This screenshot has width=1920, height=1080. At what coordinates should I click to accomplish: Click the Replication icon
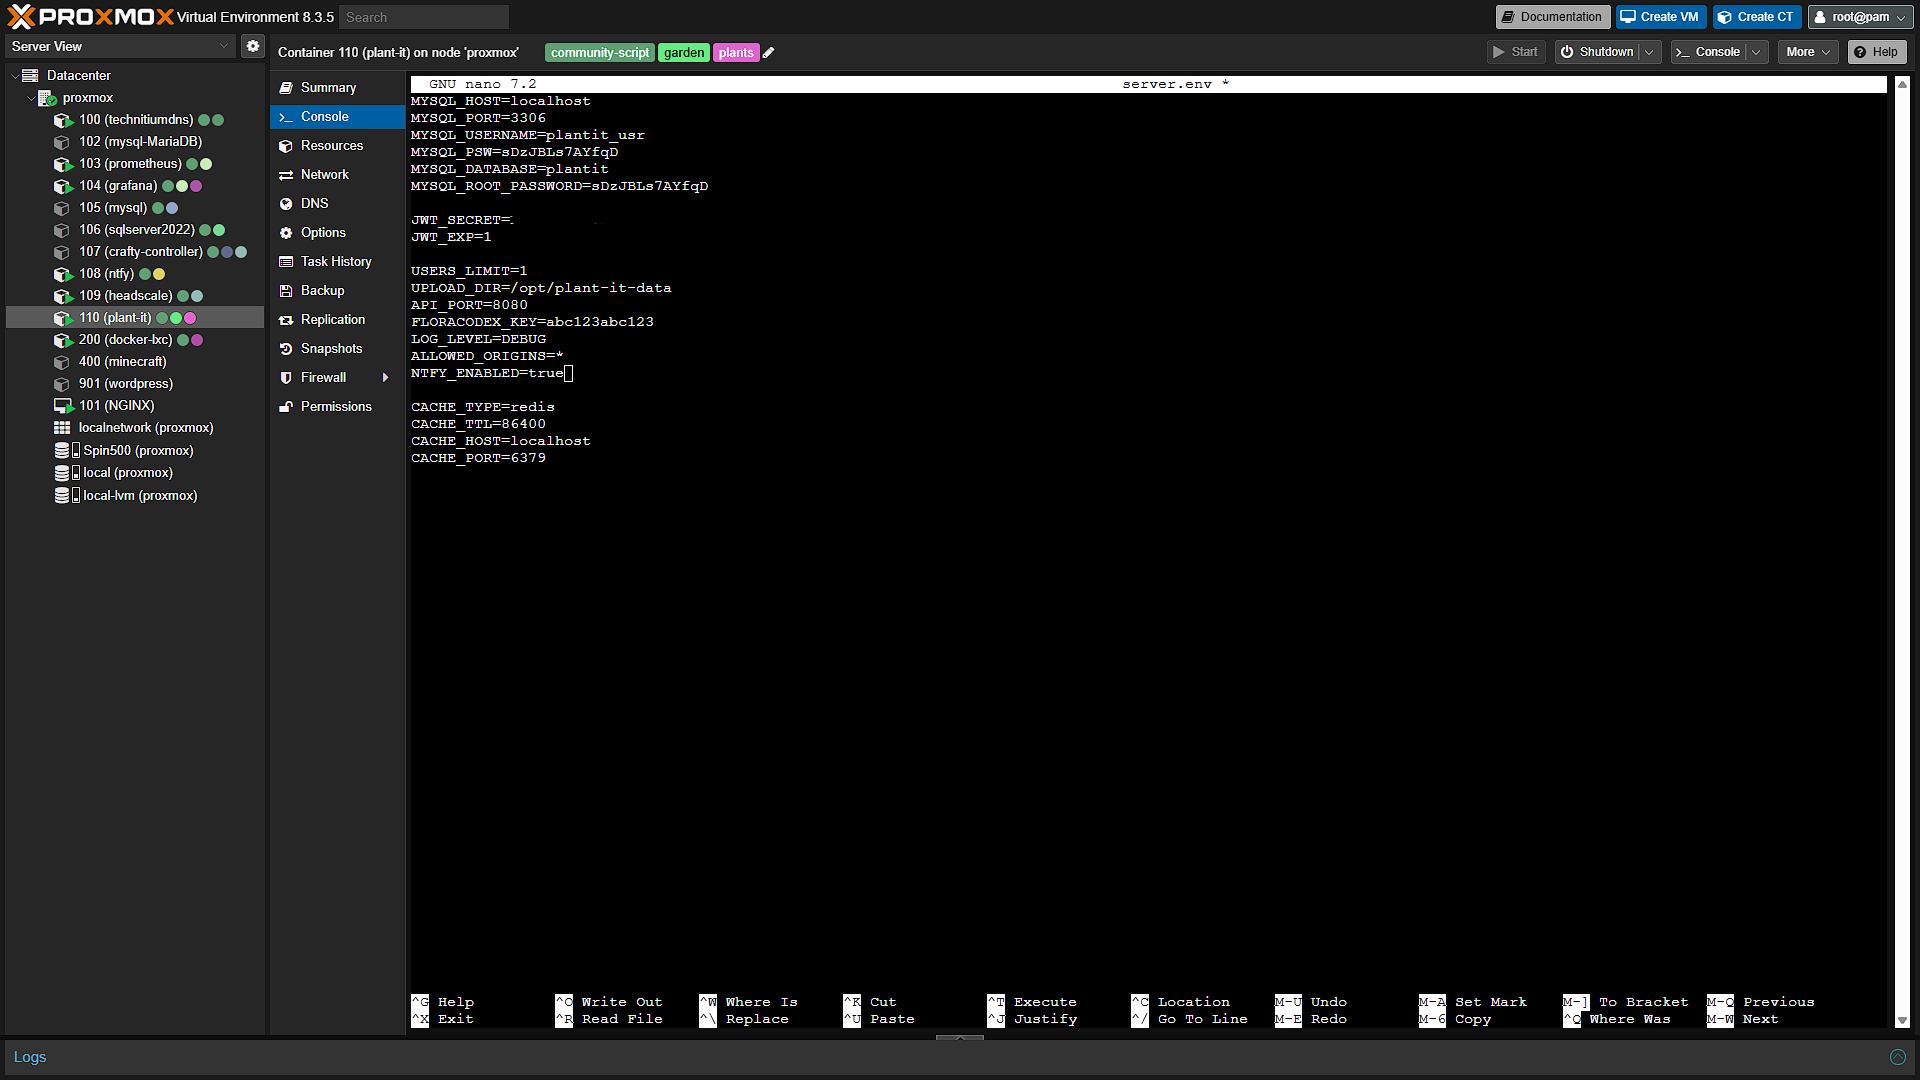pos(286,320)
